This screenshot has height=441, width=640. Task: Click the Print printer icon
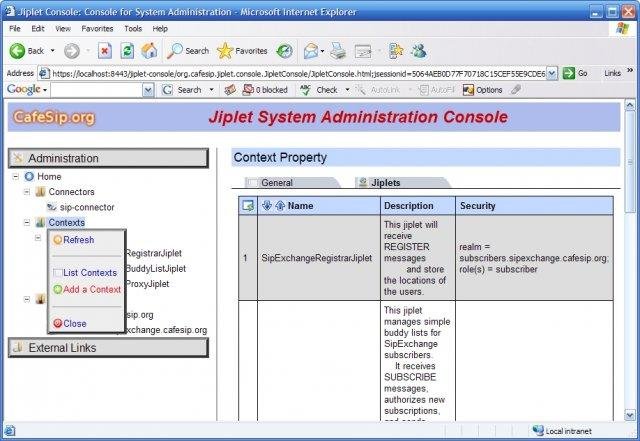pos(338,51)
